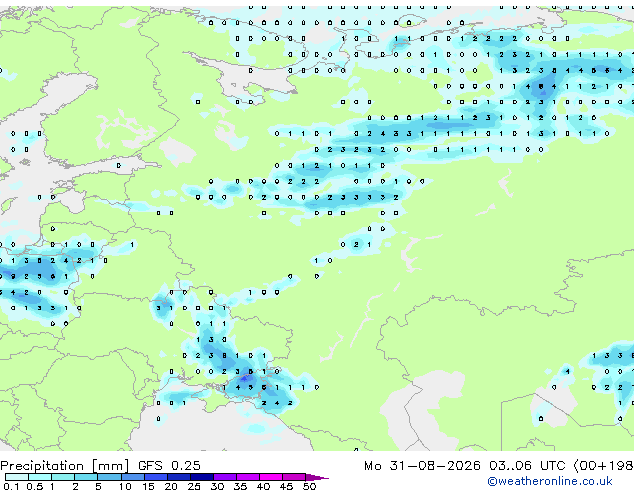The image size is (634, 490).
Task: Click the '15' legend scale label
Action: 148,486
